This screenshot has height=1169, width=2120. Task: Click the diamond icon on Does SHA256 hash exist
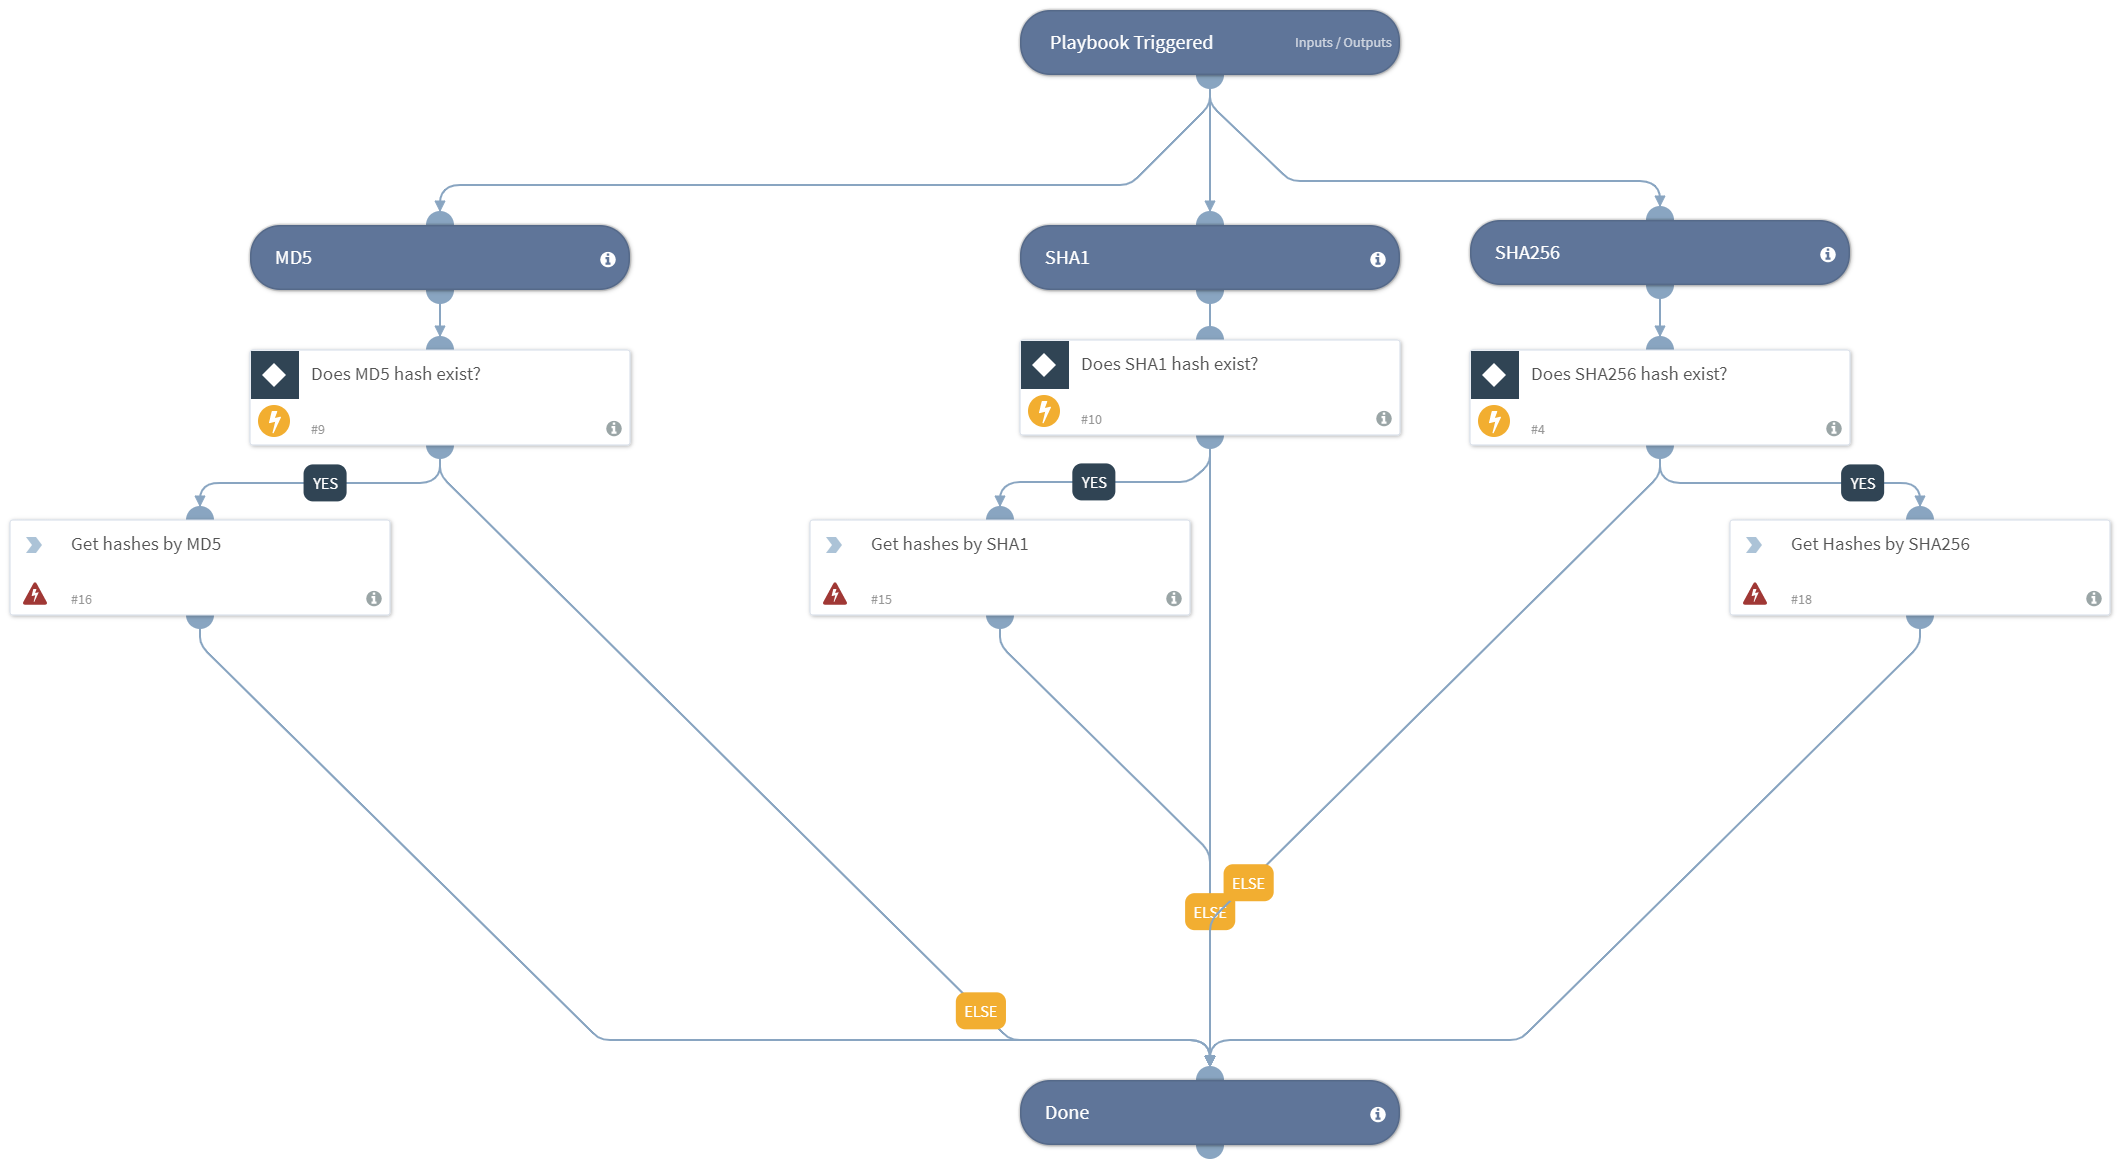click(1494, 375)
